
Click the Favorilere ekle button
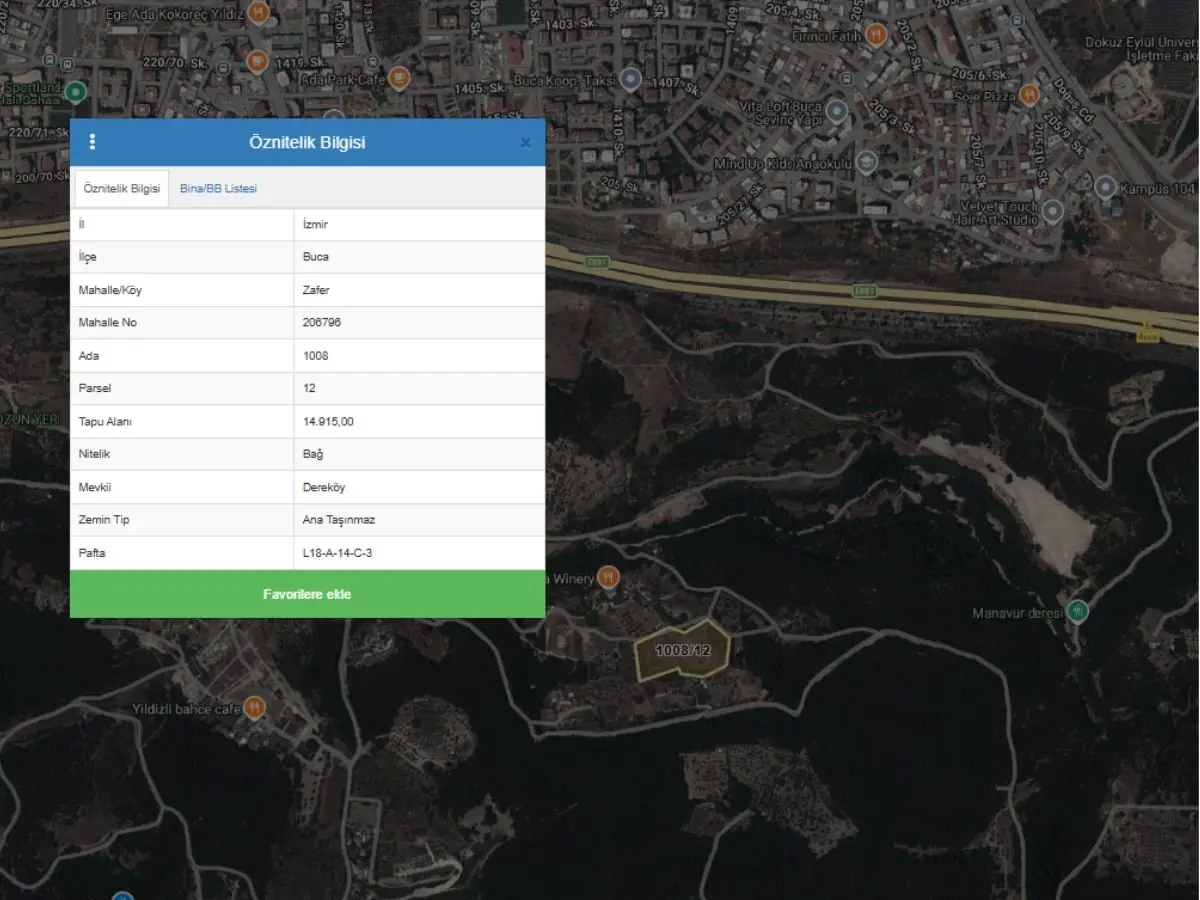[x=307, y=594]
